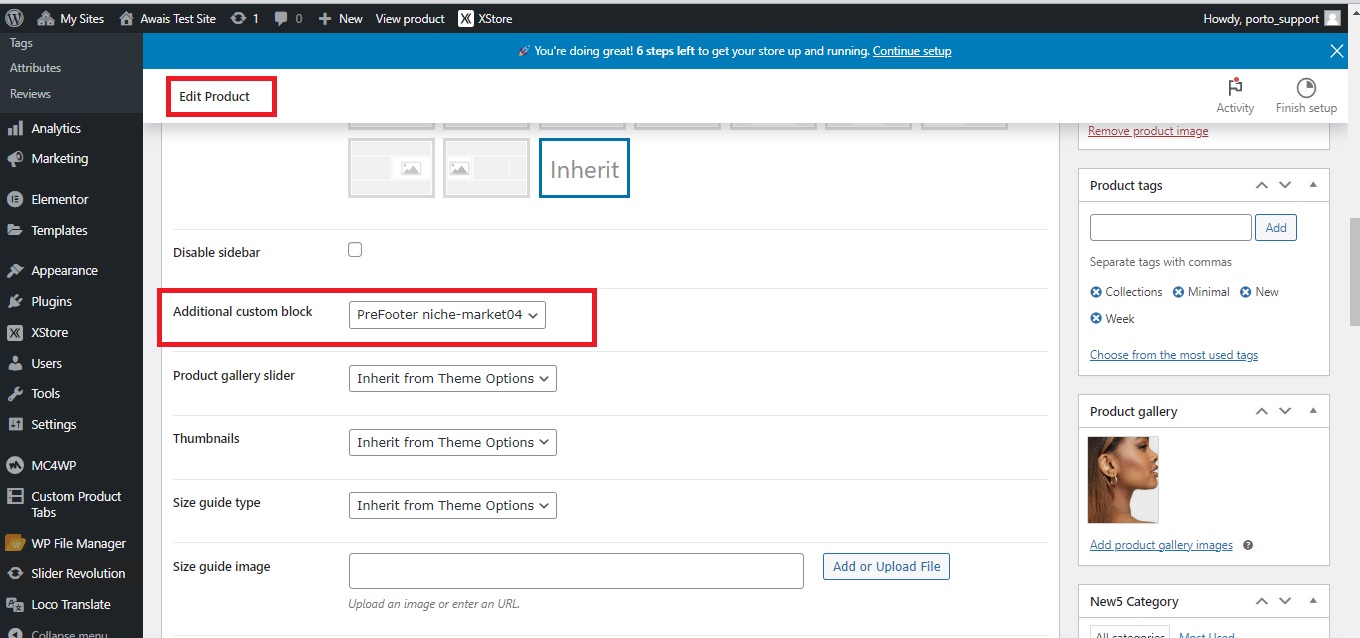
Task: Open XStore admin bar menu
Action: 486,18
